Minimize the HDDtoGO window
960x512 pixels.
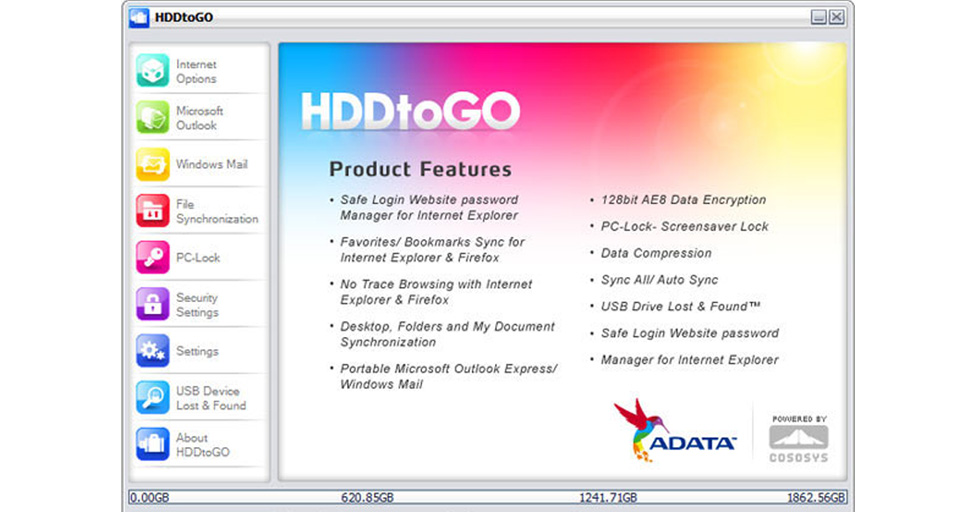point(819,17)
